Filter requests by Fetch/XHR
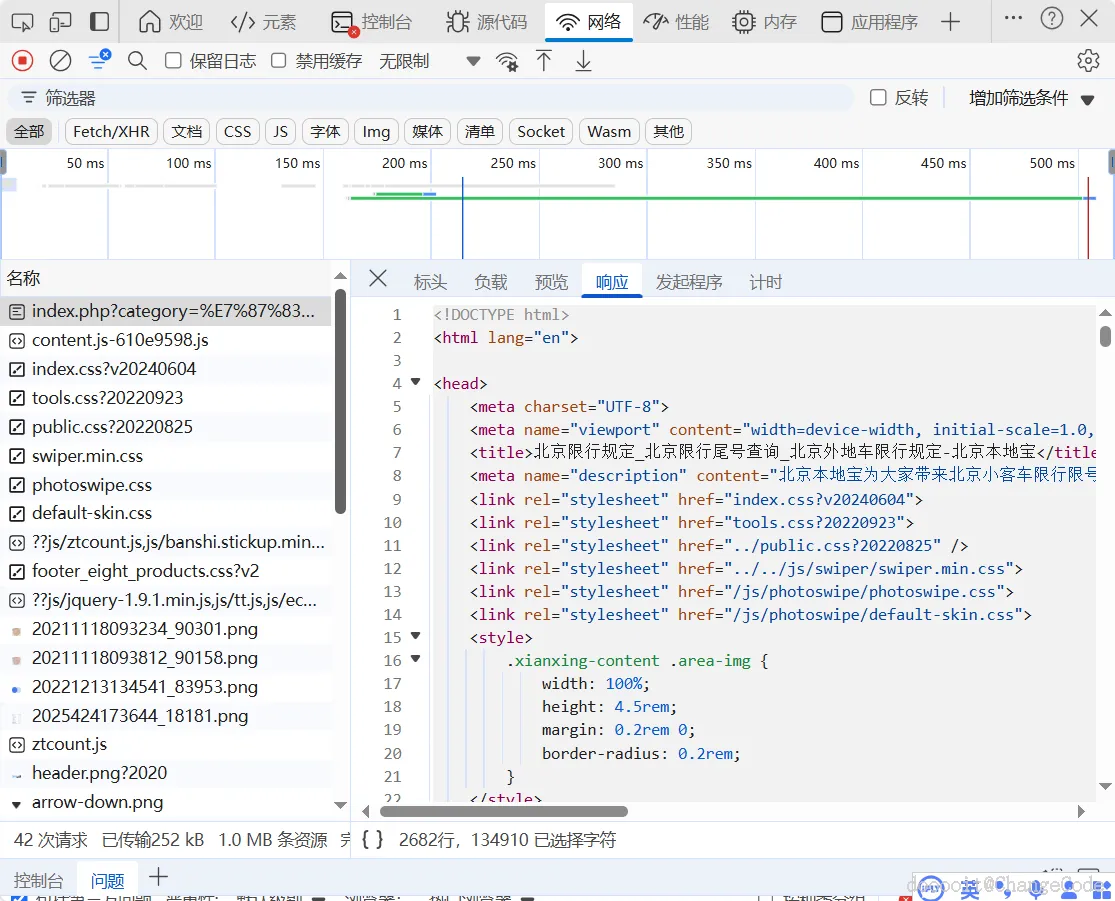The height and width of the screenshot is (901, 1115). 111,132
